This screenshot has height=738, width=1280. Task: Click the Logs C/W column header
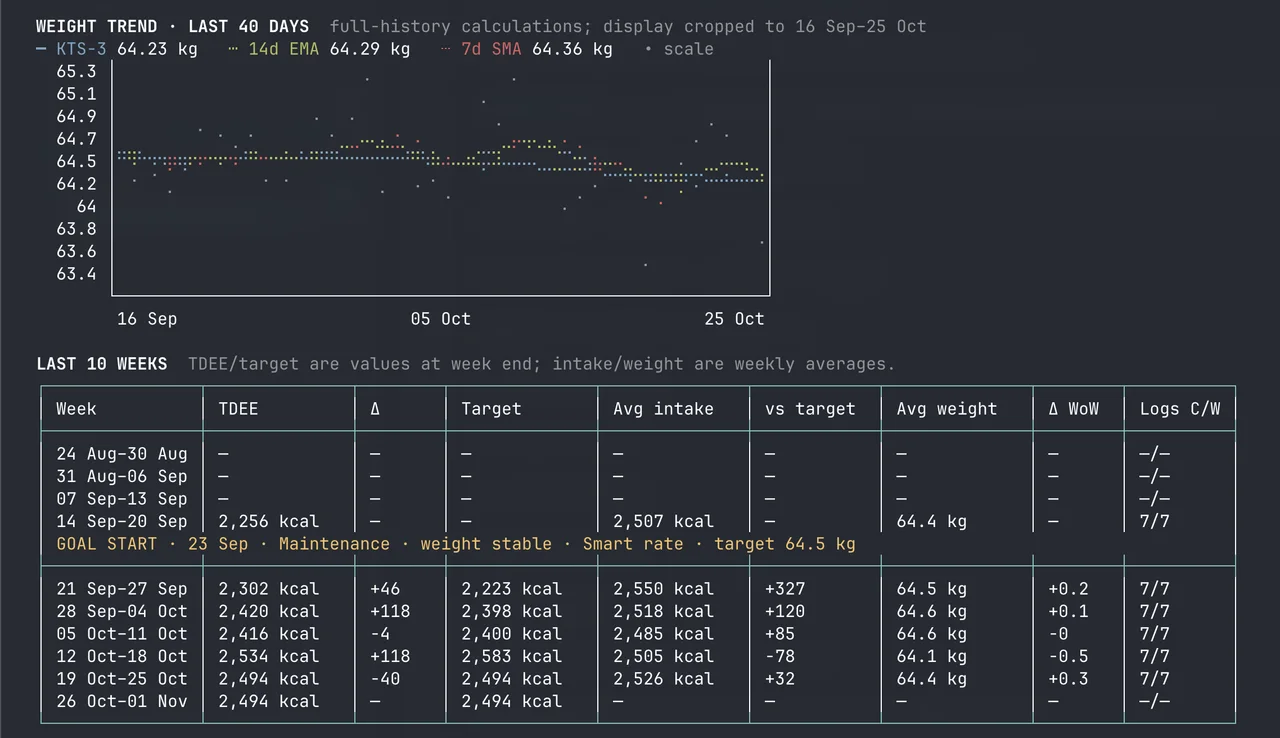coord(1180,409)
